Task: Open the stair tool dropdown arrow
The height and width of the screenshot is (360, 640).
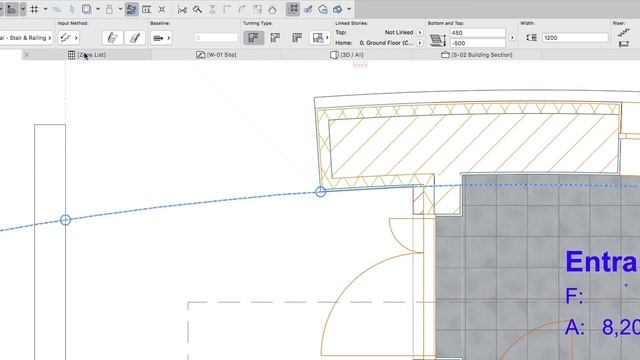Action: click(23, 9)
